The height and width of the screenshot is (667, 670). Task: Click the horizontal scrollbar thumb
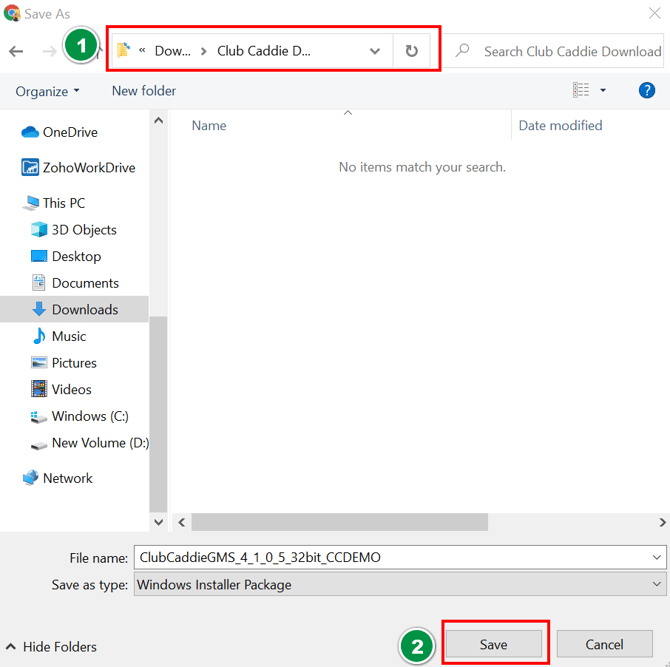click(x=340, y=522)
